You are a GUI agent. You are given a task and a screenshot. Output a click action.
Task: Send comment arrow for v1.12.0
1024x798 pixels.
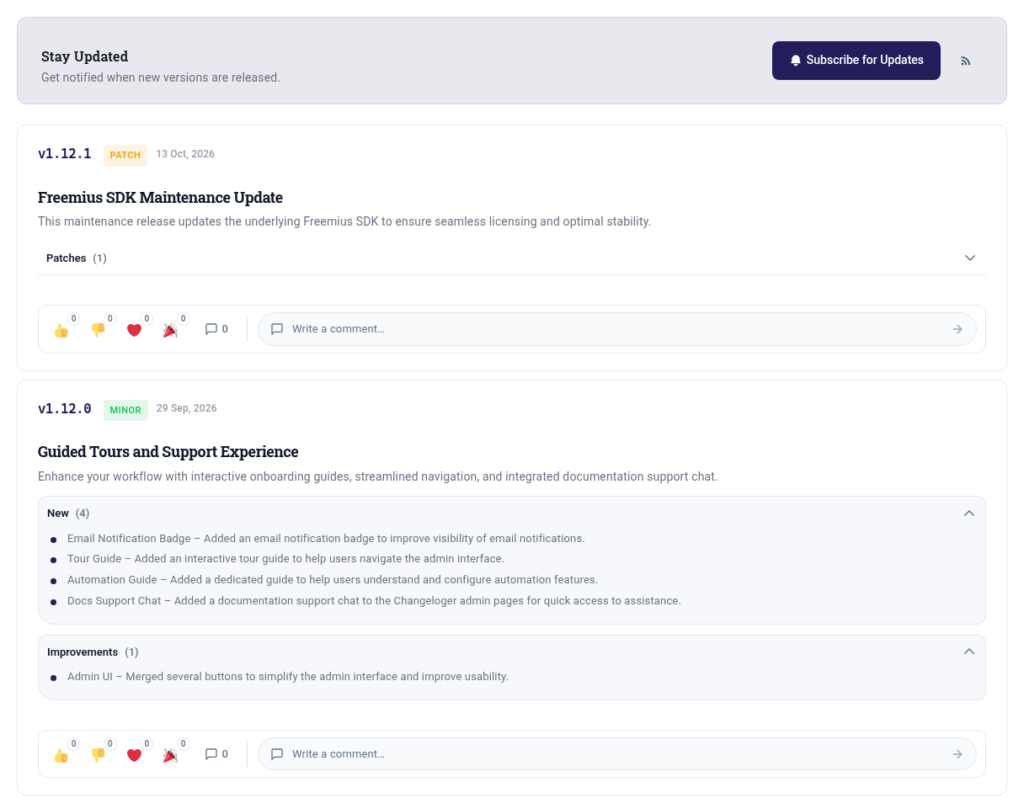(957, 754)
